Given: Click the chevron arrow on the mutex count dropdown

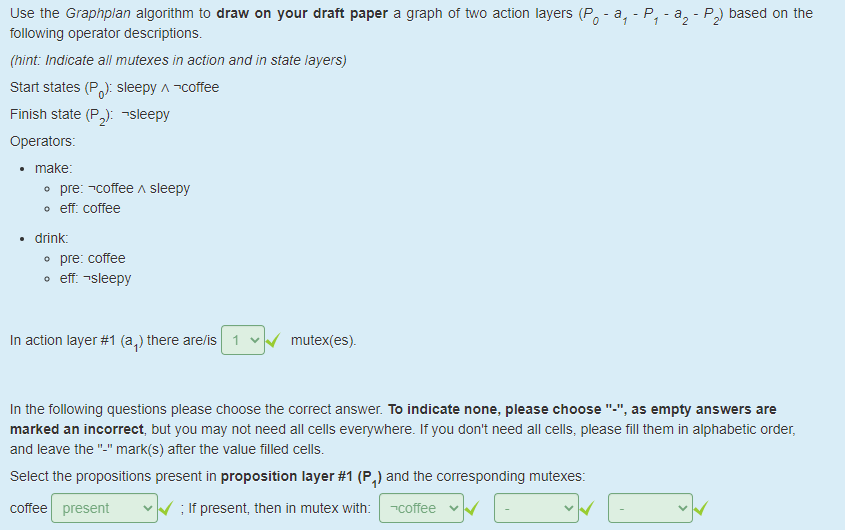Looking at the screenshot, I should click(255, 341).
